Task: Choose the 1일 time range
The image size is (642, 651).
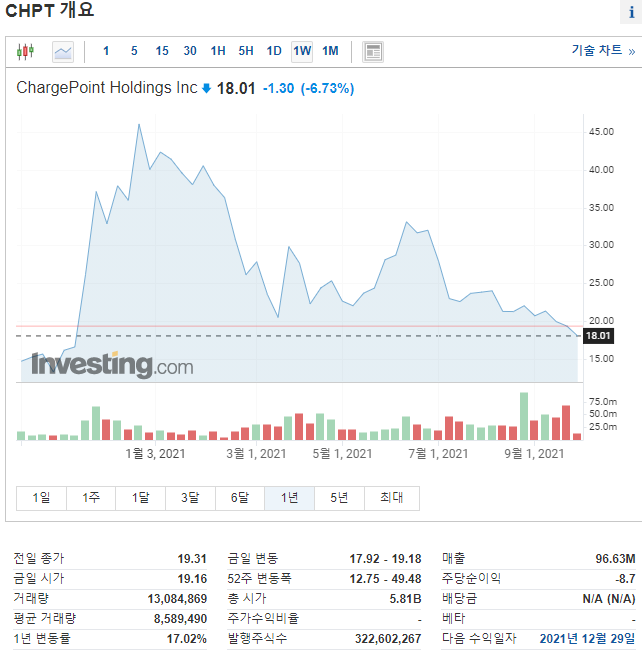Action: pos(41,498)
